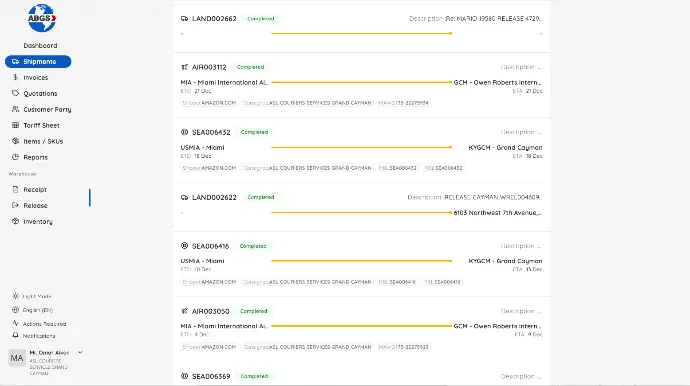Open the Invoices menu item
This screenshot has height=386, width=690.
[38, 77]
